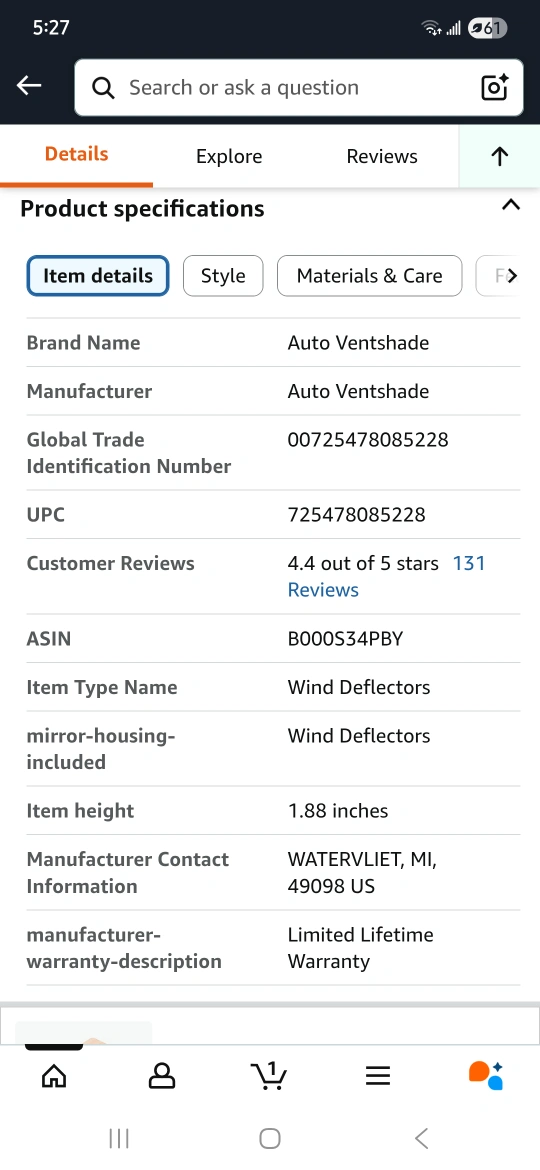Tap the magnifying glass search icon
The width and height of the screenshot is (540, 1170).
tap(103, 88)
